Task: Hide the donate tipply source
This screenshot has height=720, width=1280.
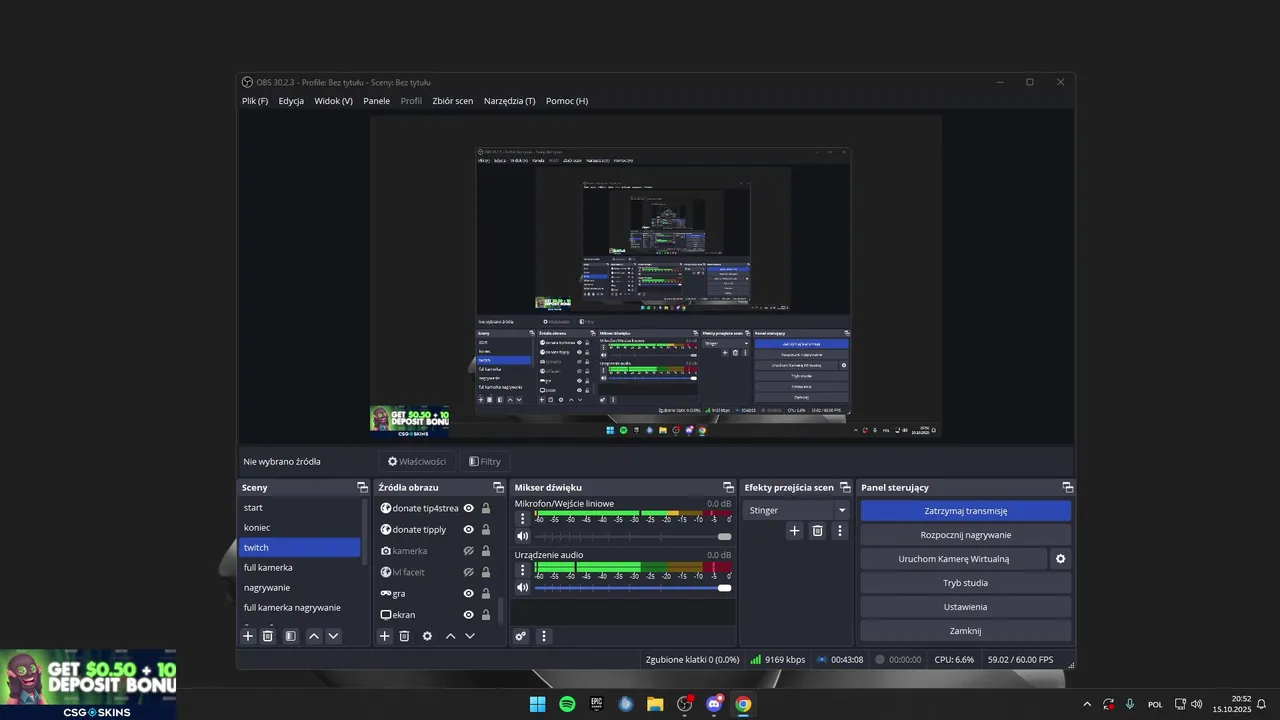Action: (x=468, y=530)
